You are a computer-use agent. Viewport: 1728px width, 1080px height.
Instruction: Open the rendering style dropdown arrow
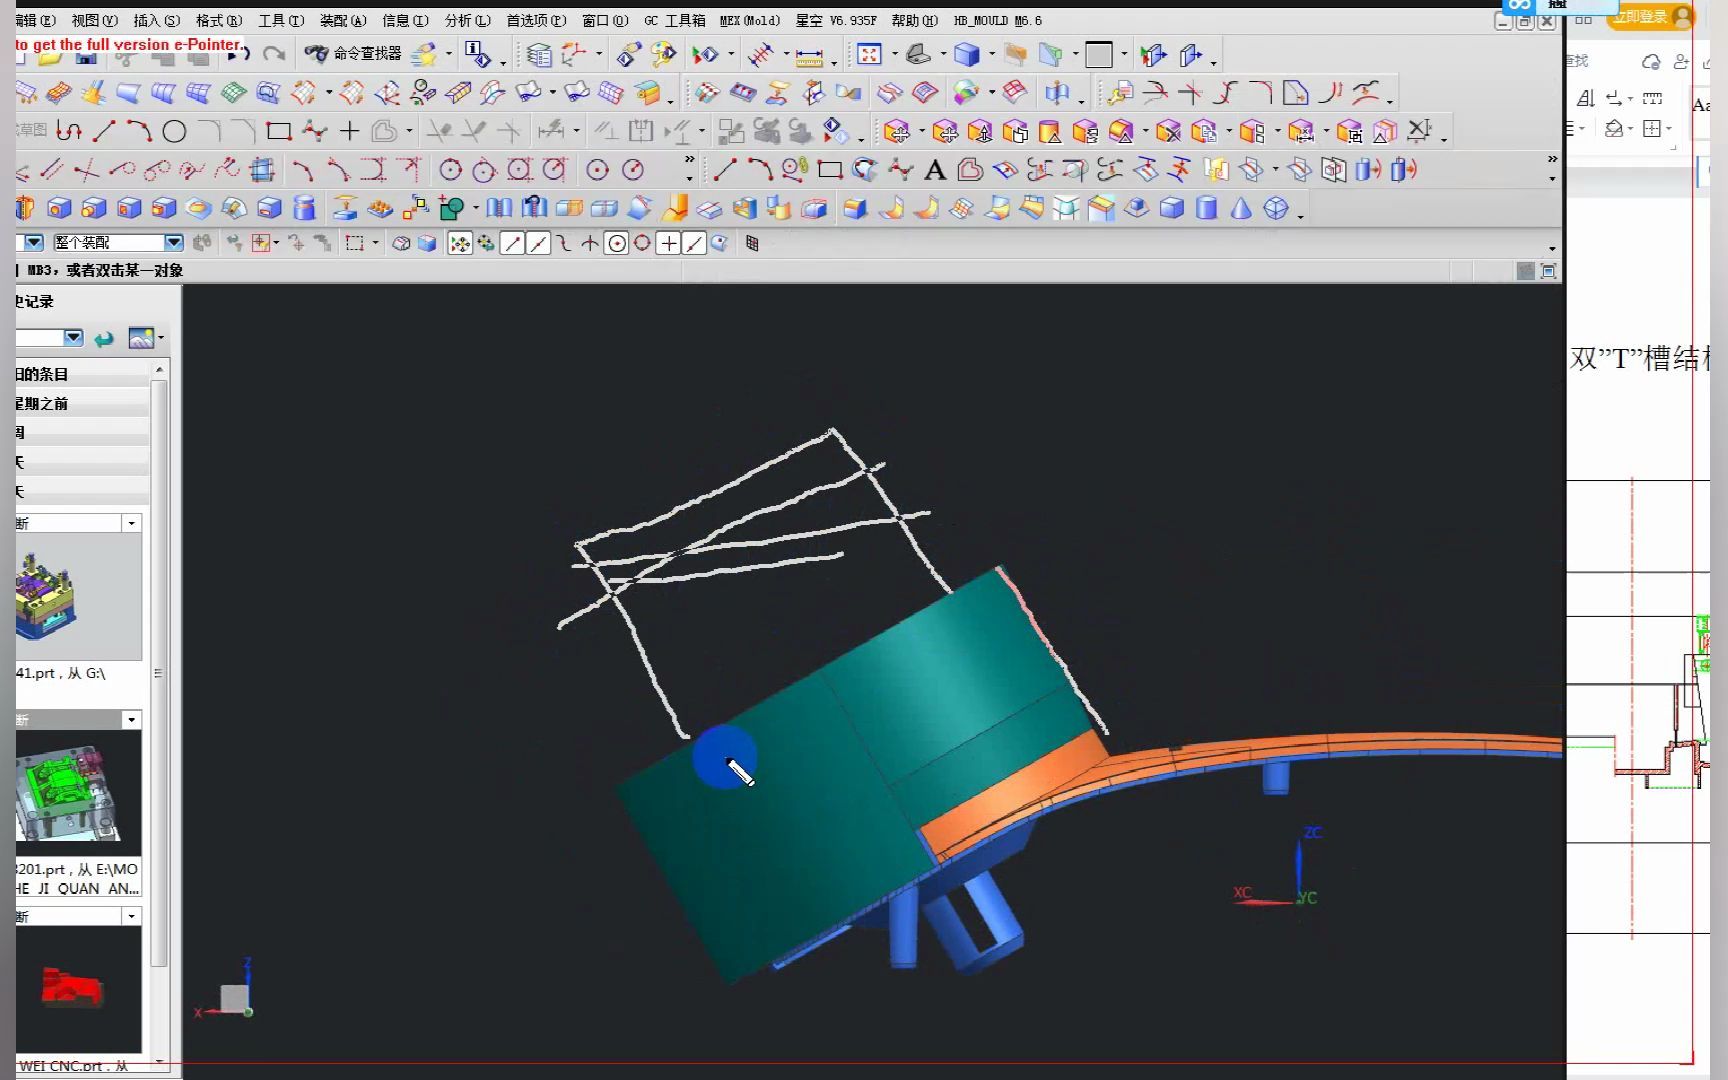click(991, 55)
